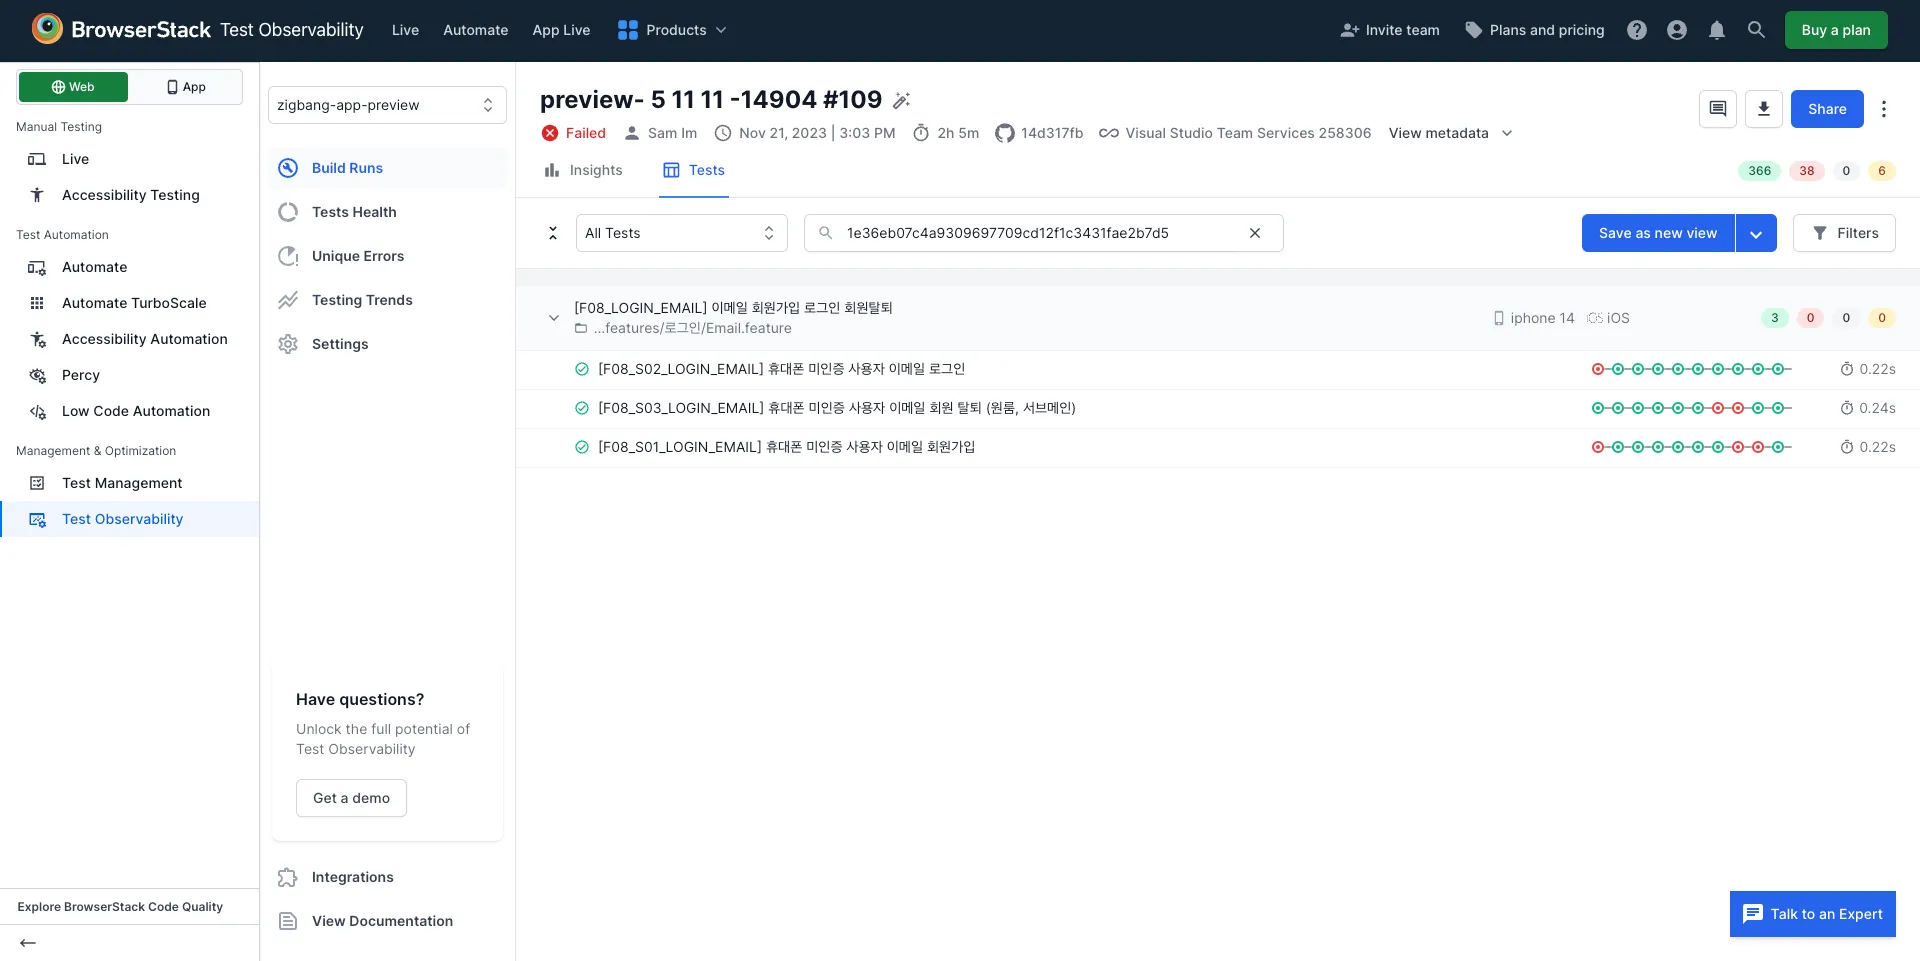This screenshot has width=1920, height=961.
Task: Open Live in top navigation
Action: pyautogui.click(x=405, y=30)
